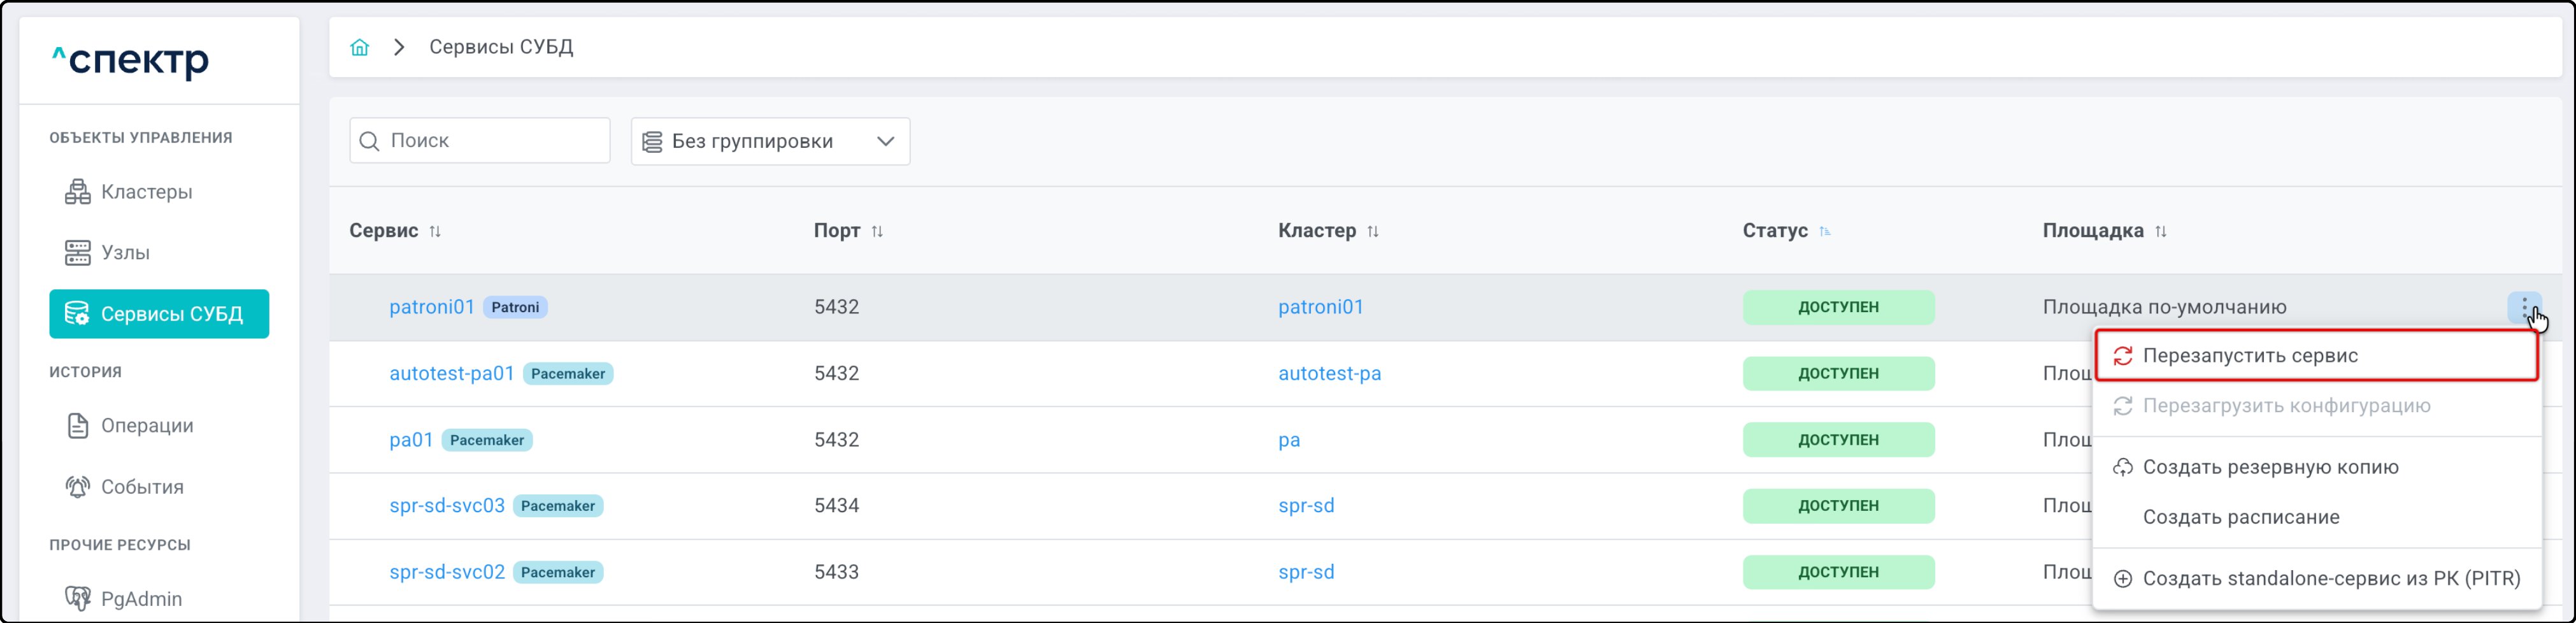The width and height of the screenshot is (2576, 623).
Task: Sort table by Площадка column
Action: 2161,231
